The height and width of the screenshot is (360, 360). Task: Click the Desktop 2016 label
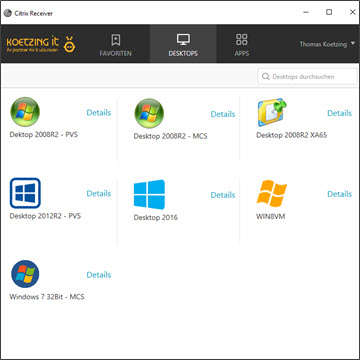coord(155,217)
